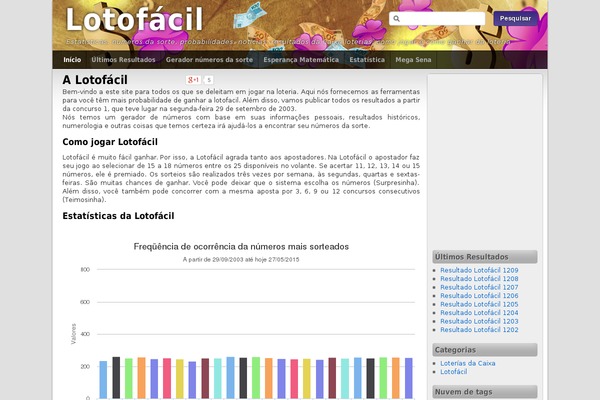The image size is (600, 400).
Task: Open the Esperança Matemática menu
Action: tap(301, 60)
